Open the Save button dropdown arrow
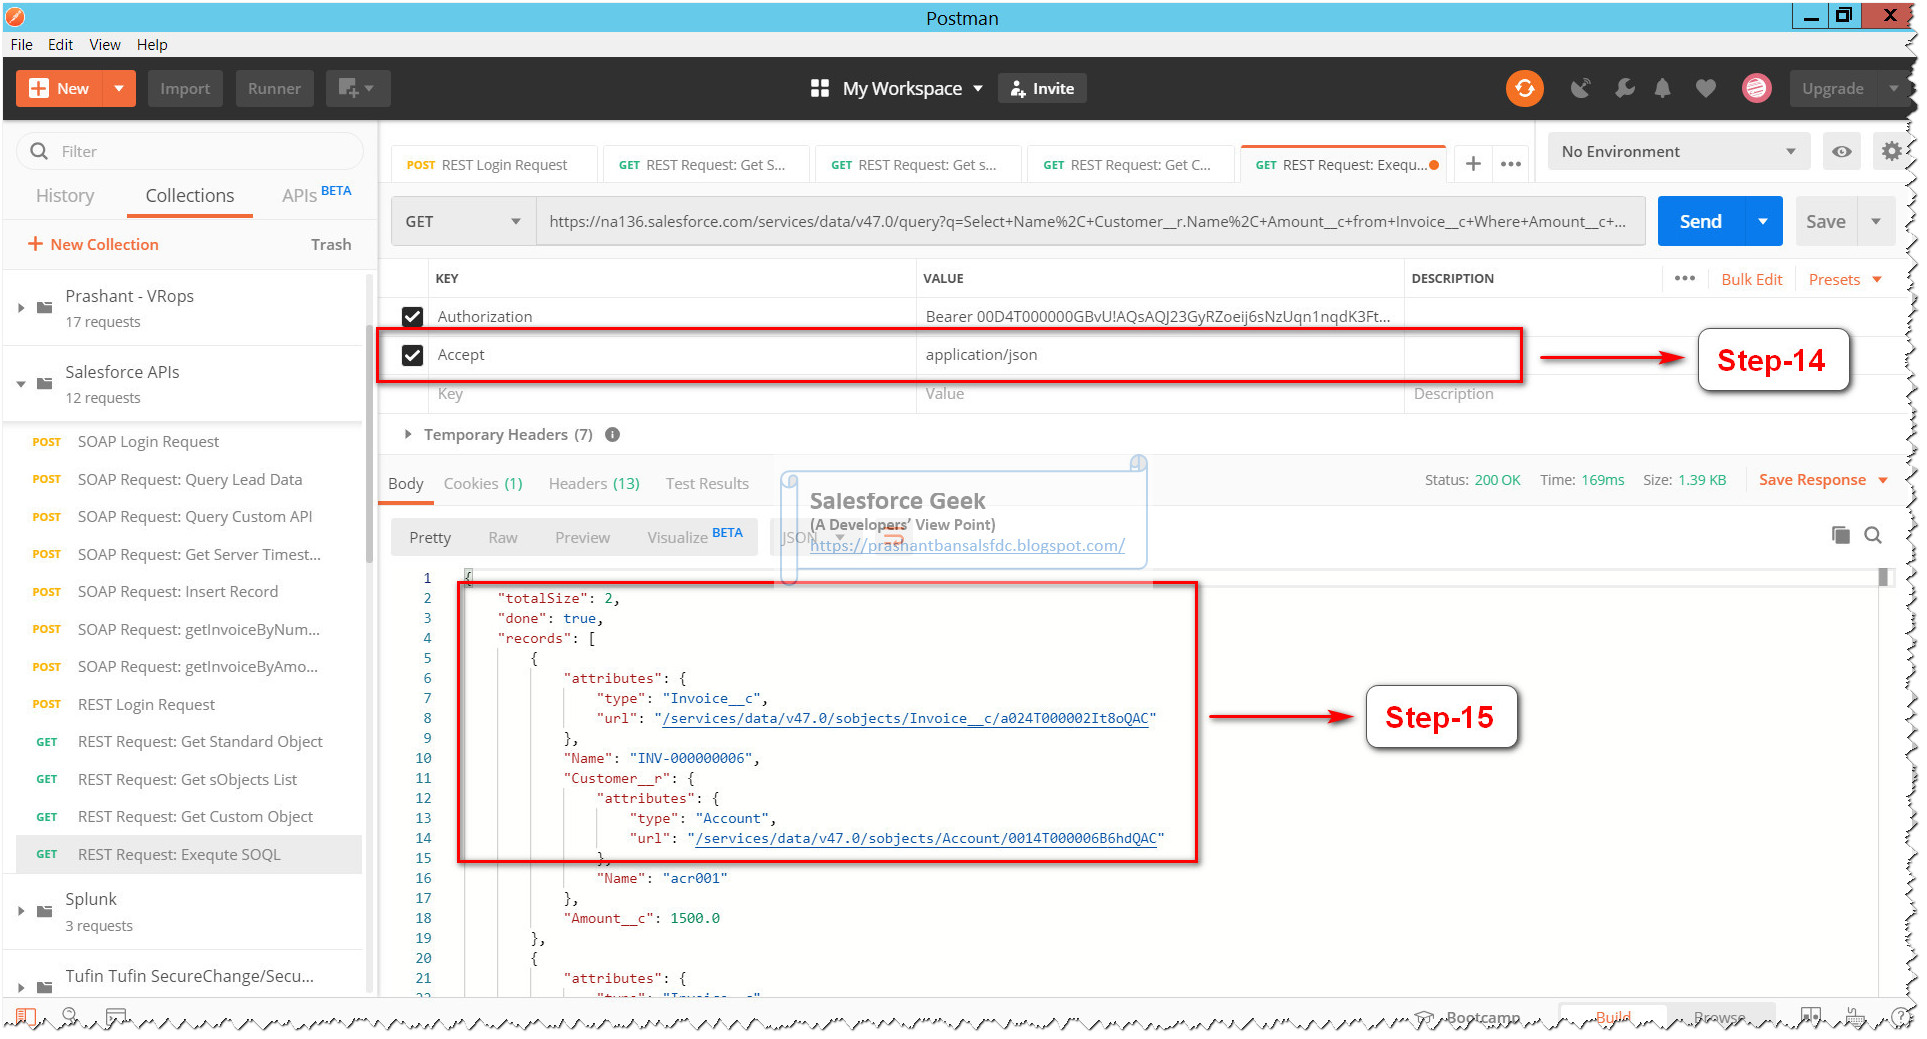The width and height of the screenshot is (1927, 1039). pos(1876,221)
